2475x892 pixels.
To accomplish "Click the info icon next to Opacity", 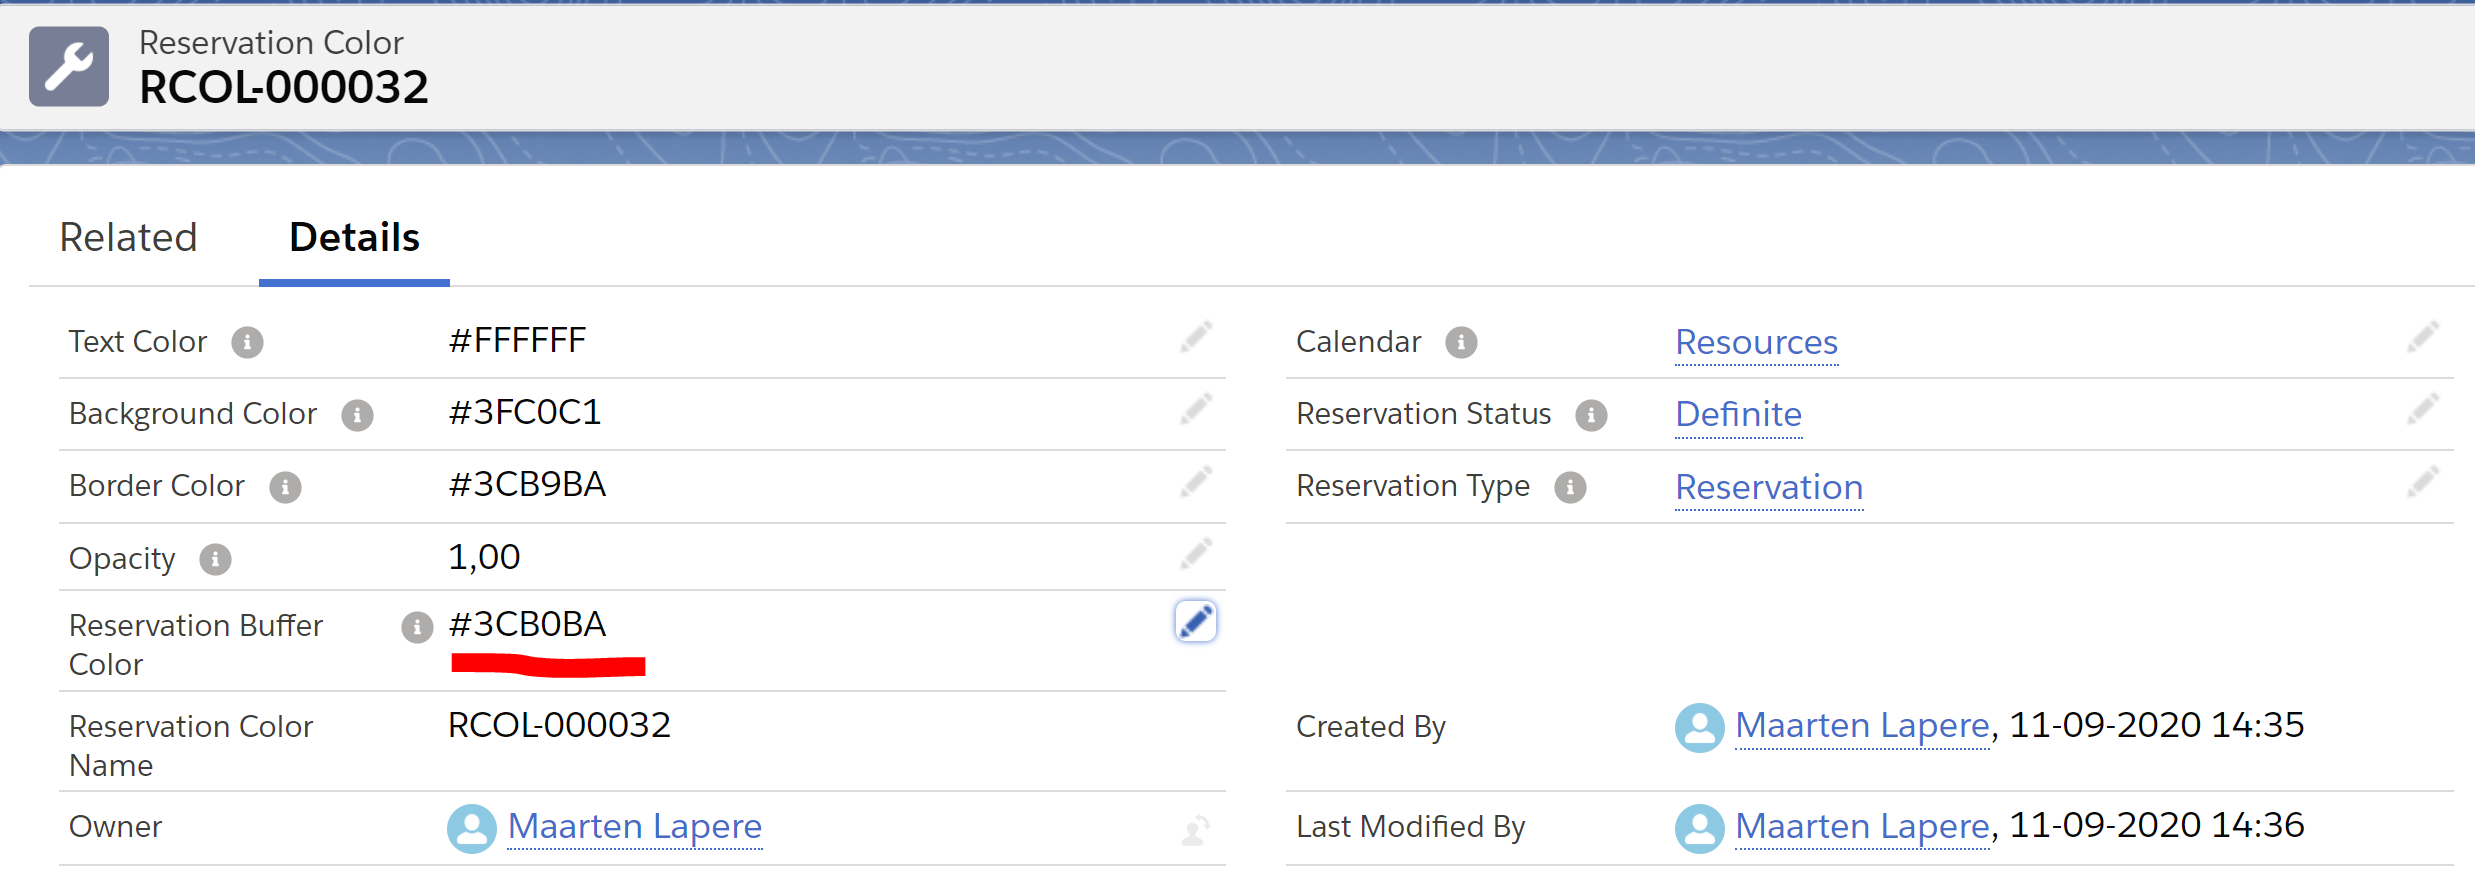I will tap(215, 559).
